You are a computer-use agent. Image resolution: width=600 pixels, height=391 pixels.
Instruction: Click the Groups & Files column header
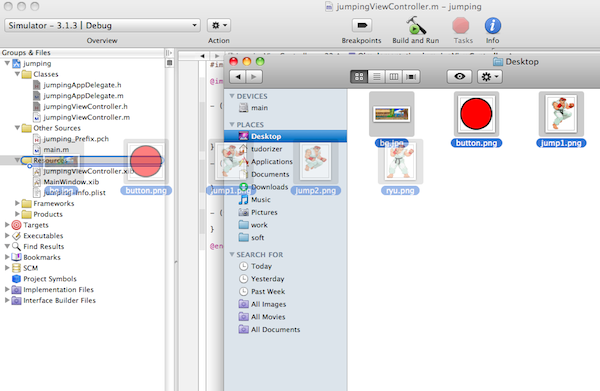click(x=82, y=52)
